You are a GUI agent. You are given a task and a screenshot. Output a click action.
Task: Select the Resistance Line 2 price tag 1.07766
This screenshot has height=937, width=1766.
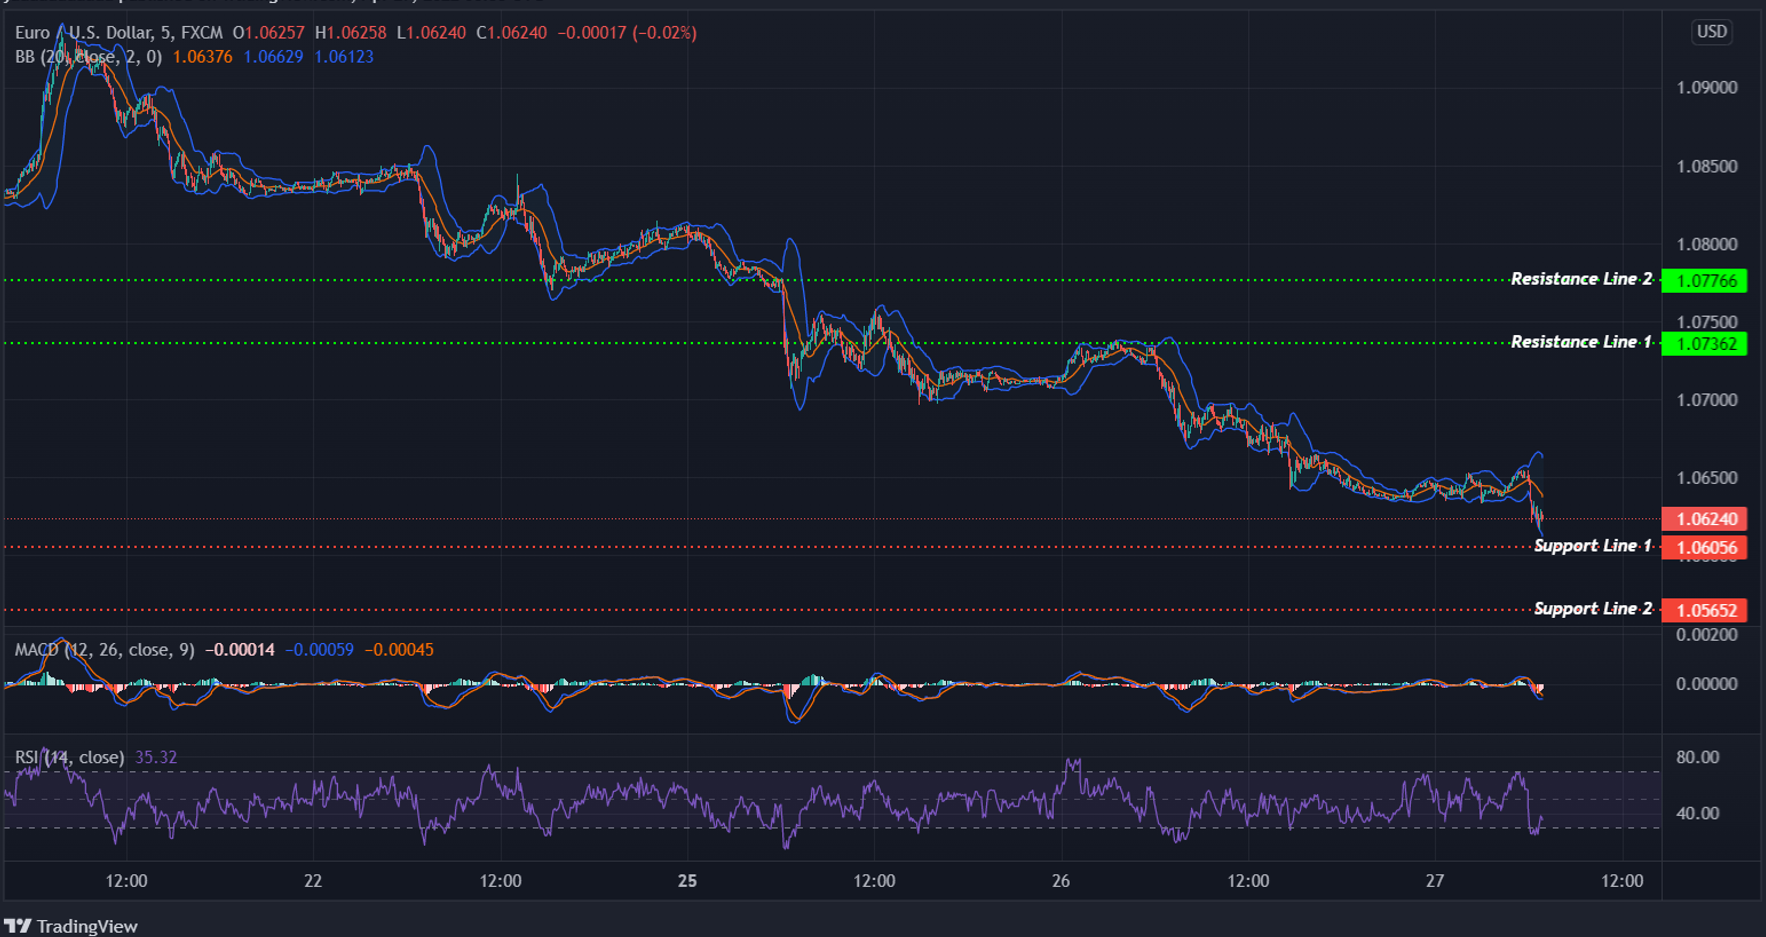point(1704,280)
